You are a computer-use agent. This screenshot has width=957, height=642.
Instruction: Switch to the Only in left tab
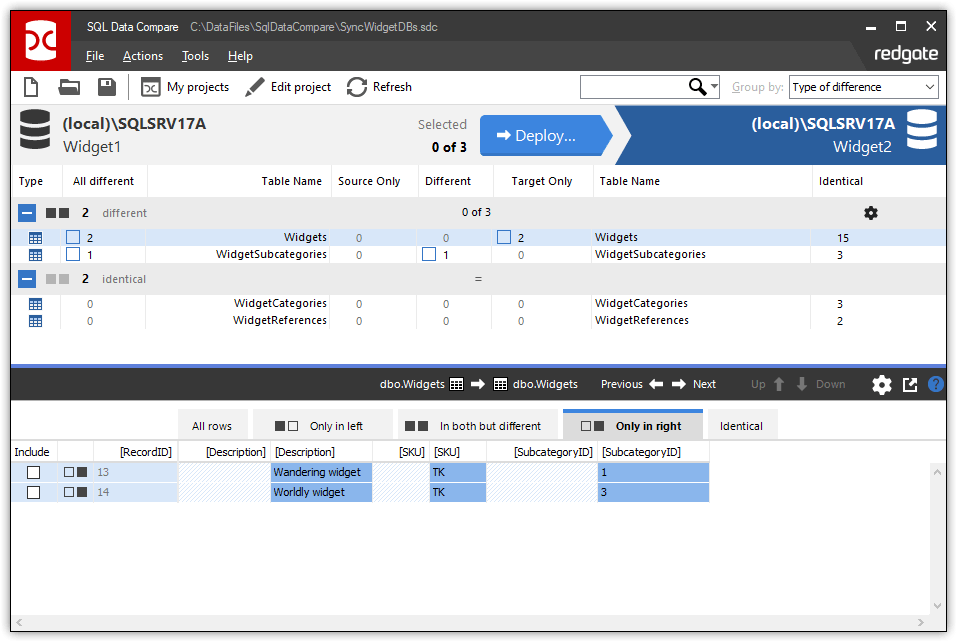click(322, 426)
